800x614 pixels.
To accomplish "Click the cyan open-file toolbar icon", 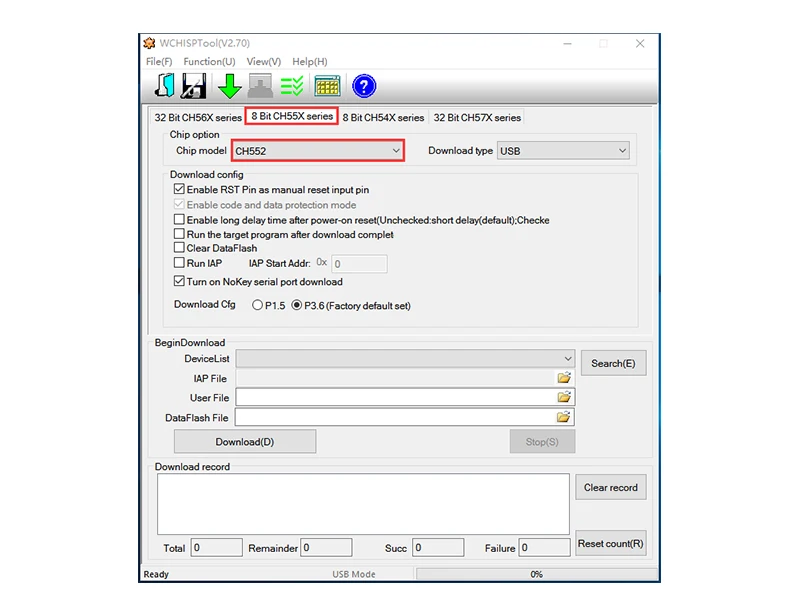I will (x=165, y=85).
